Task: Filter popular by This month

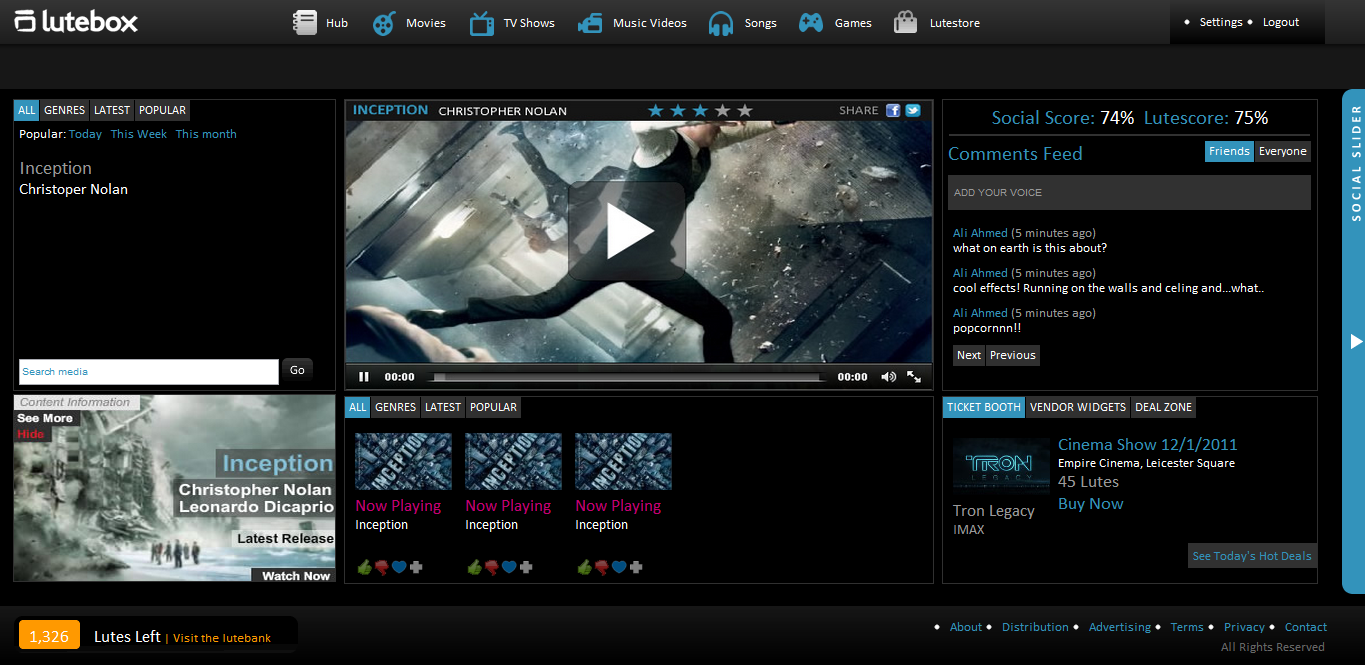Action: (x=206, y=134)
